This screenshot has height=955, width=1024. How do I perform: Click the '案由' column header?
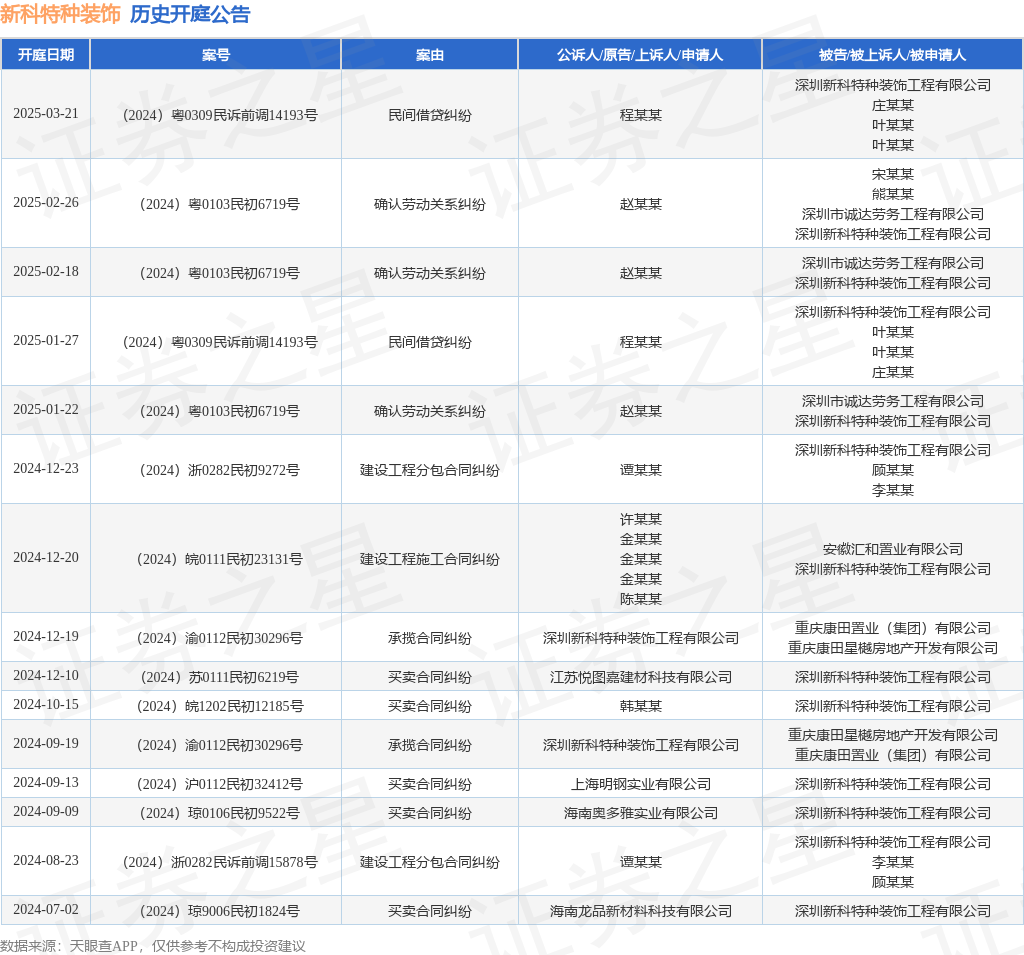pyautogui.click(x=430, y=55)
